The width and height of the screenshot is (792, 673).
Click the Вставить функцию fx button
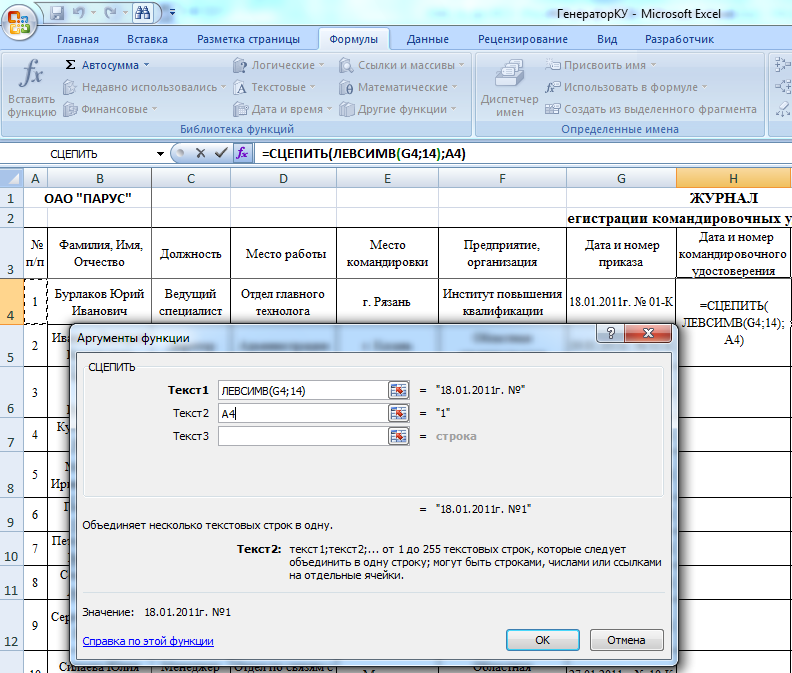pos(31,87)
